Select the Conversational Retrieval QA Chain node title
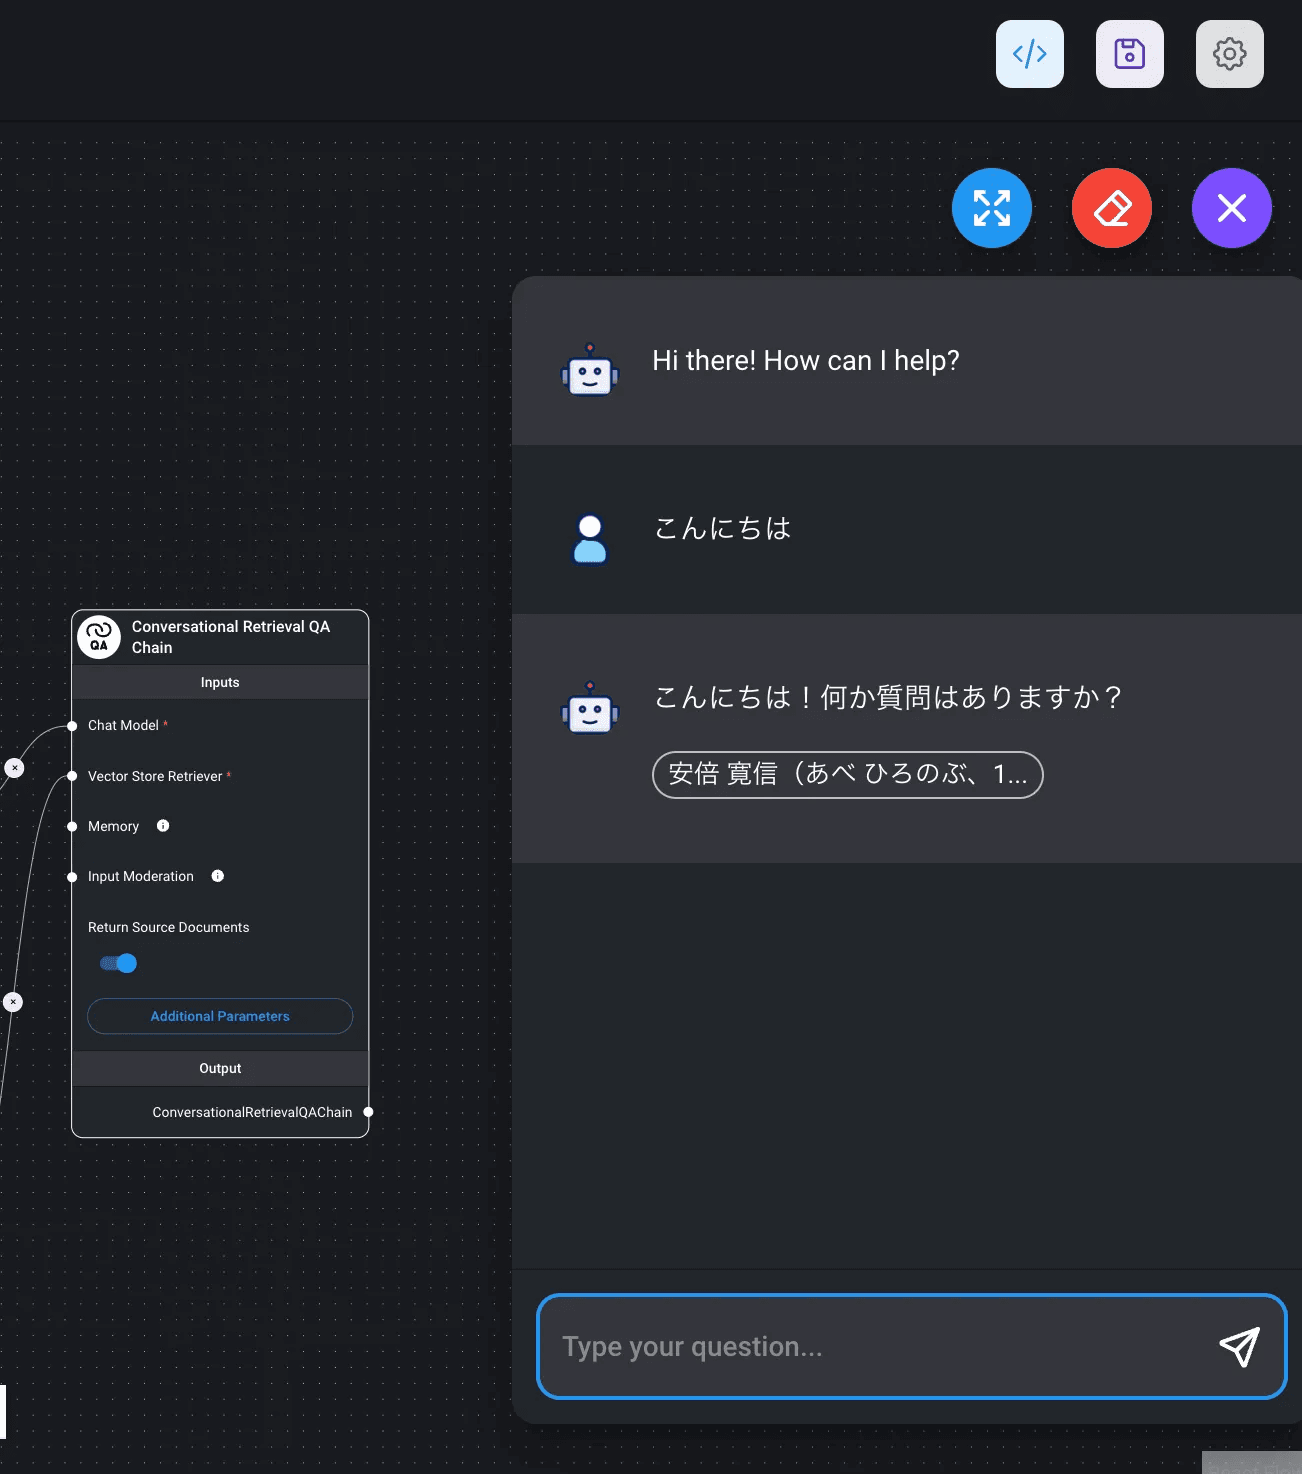 (x=231, y=637)
